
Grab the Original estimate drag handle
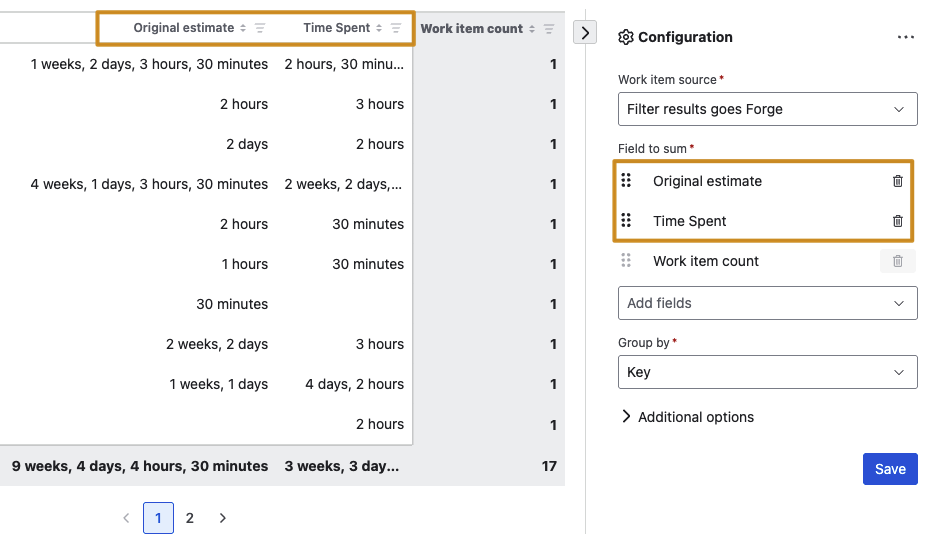coord(626,181)
